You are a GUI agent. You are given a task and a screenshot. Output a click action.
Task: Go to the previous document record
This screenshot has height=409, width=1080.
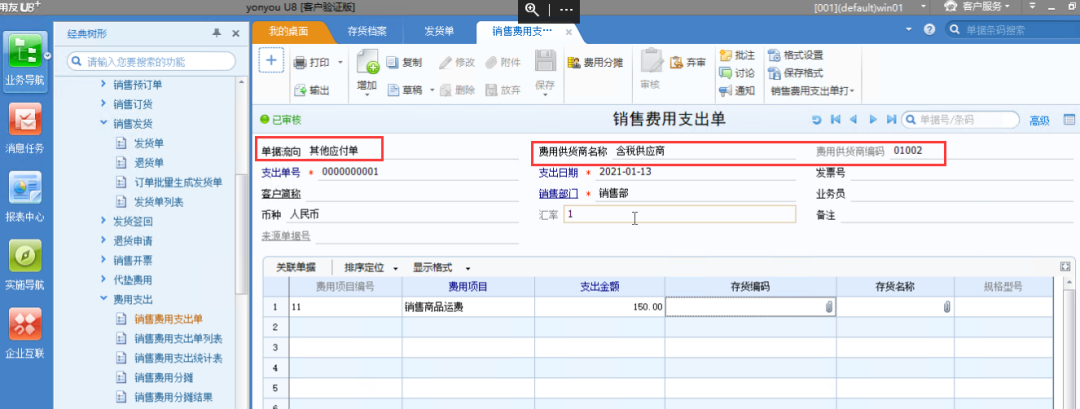[853, 120]
